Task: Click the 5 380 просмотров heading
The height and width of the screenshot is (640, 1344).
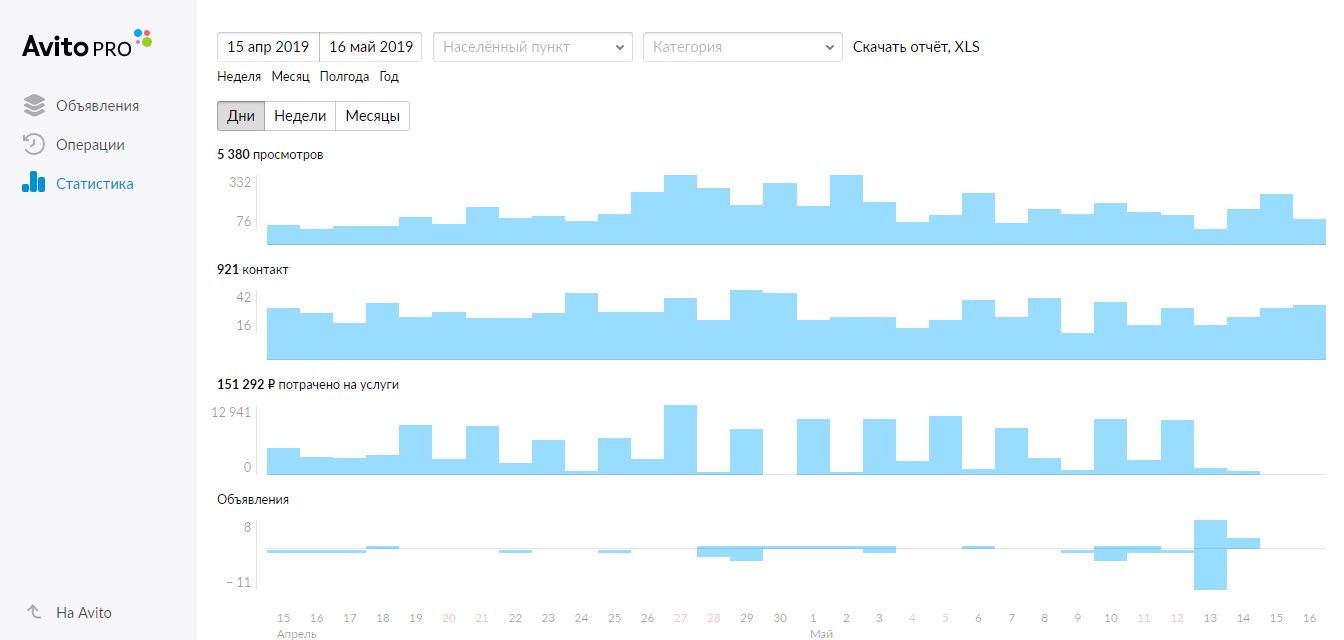Action: 270,155
